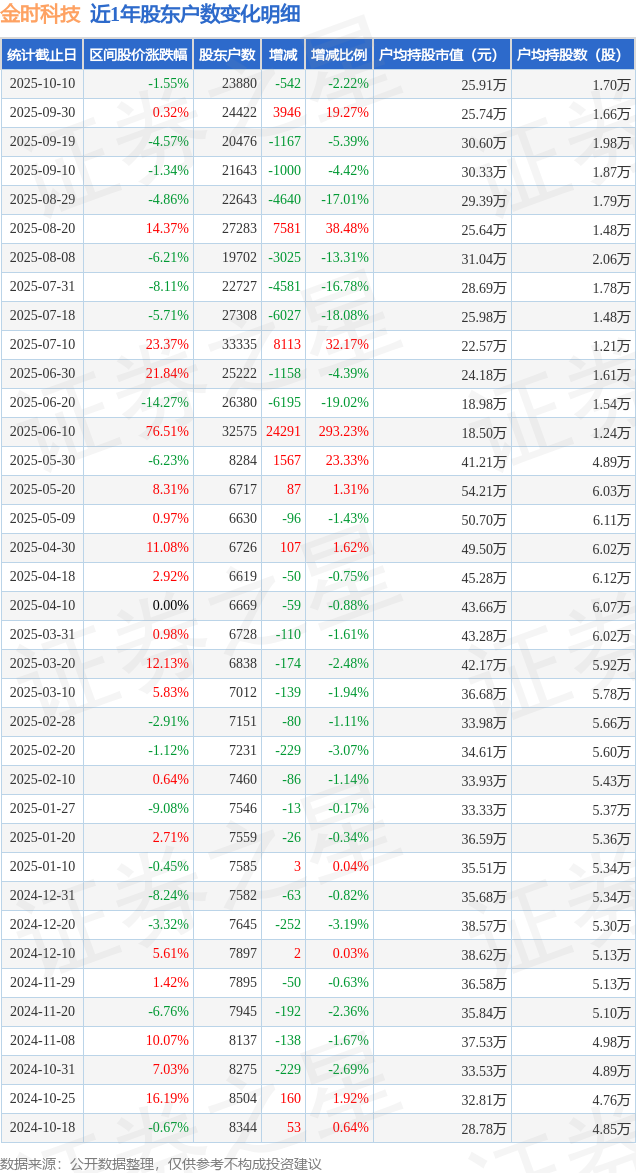Click the 户均持股数（股） column header
The height and width of the screenshot is (1173, 636).
click(x=572, y=55)
